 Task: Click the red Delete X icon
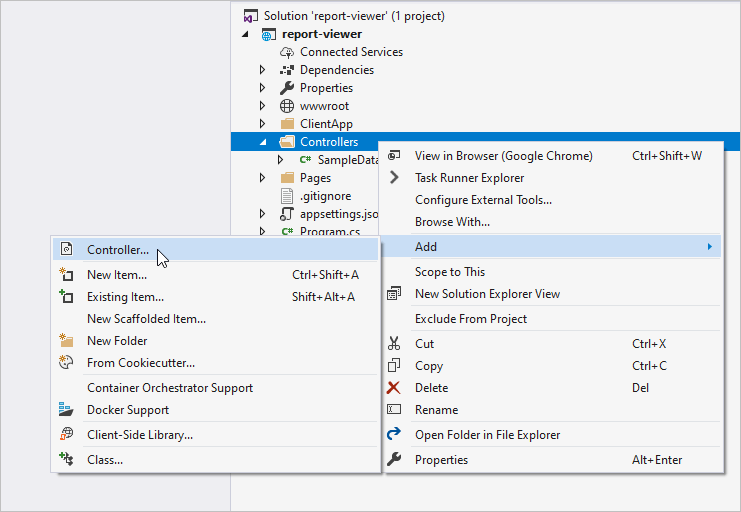click(x=394, y=388)
